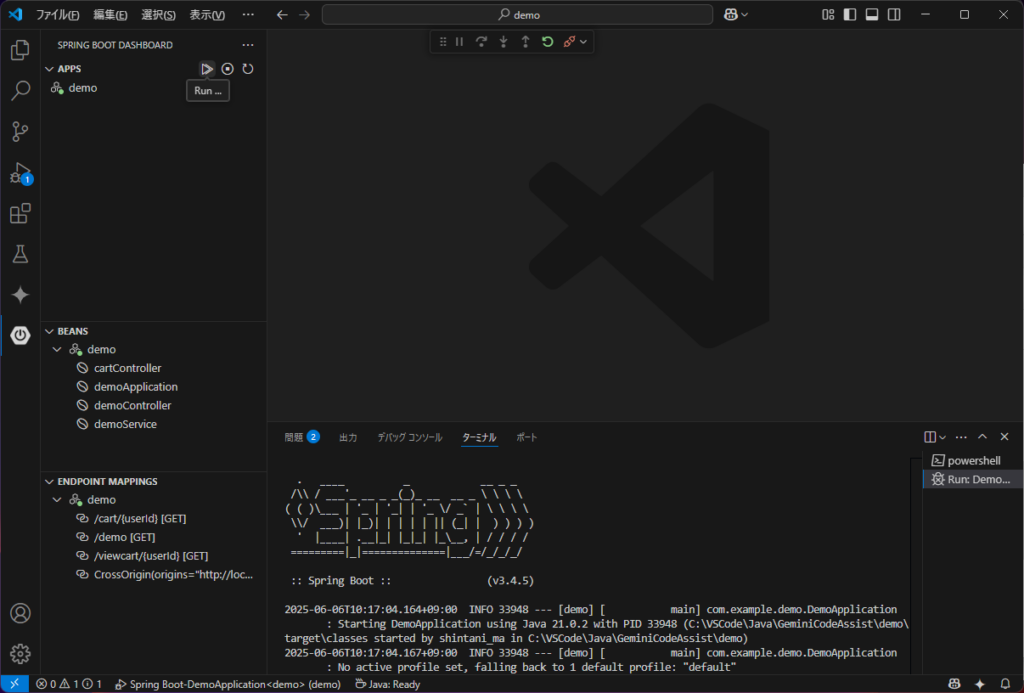Open the /viewcart/{userId} [GET] endpoint
Screen dimensions: 1024x693
coord(153,556)
